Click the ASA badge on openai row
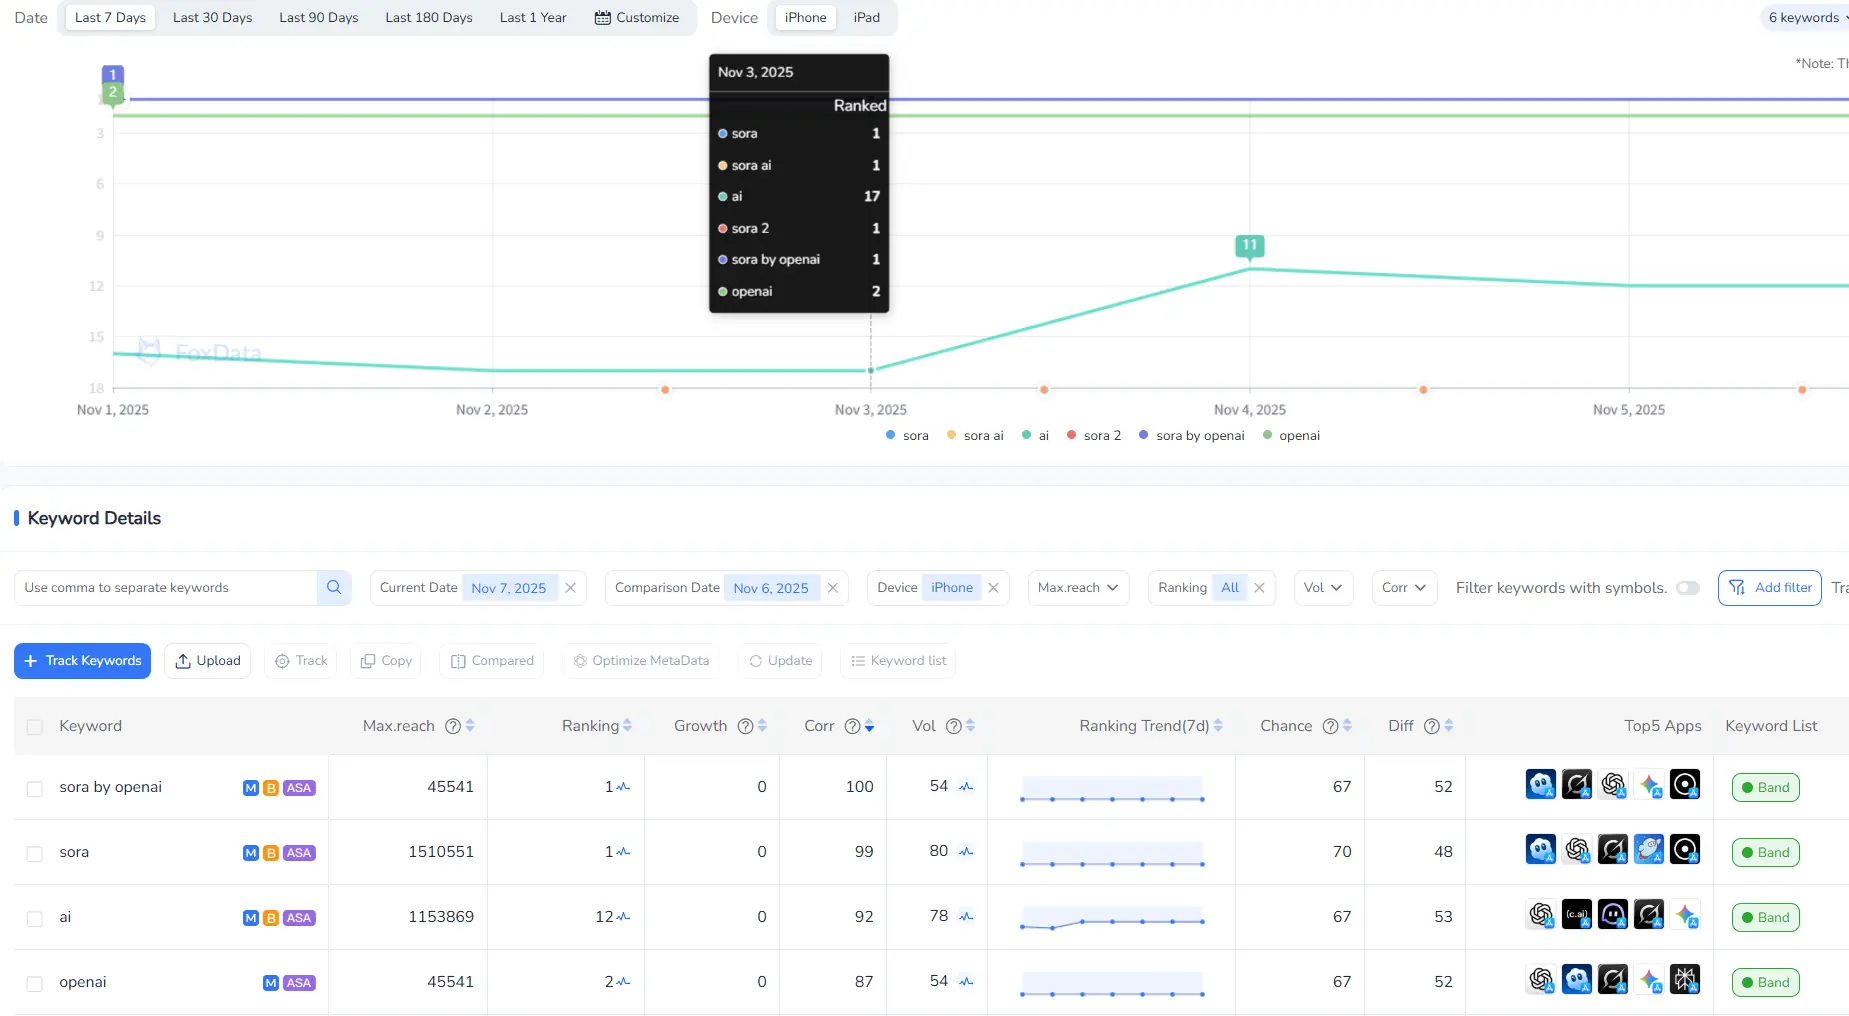The height and width of the screenshot is (1016, 1849). tap(298, 983)
